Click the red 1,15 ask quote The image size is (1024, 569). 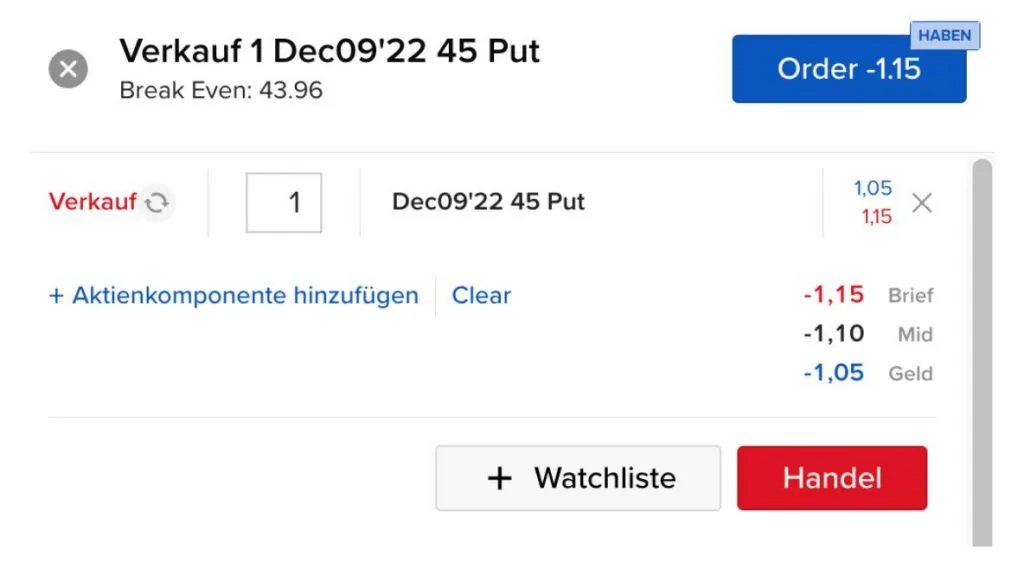pos(876,217)
